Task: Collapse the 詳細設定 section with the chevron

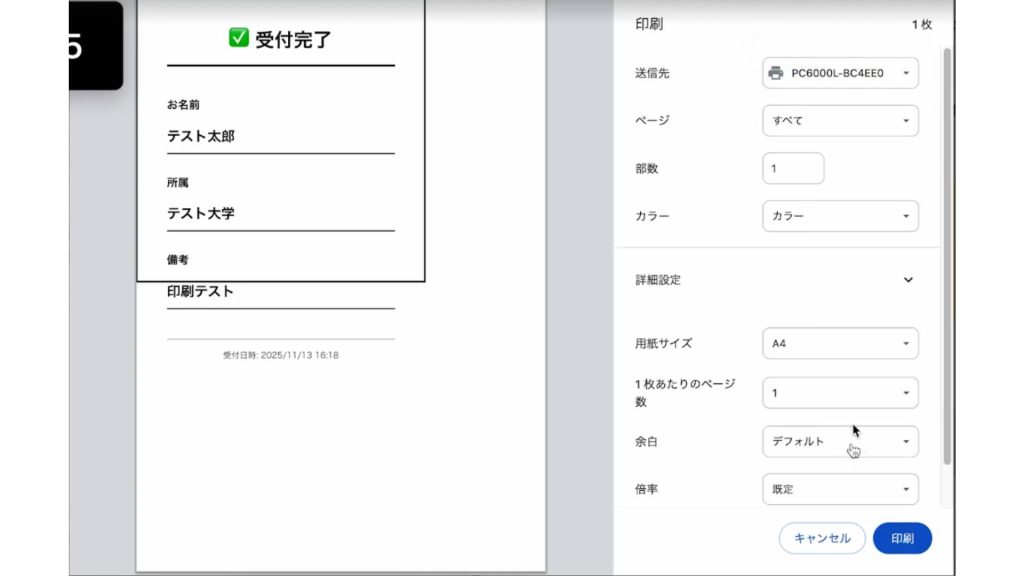Action: (908, 280)
